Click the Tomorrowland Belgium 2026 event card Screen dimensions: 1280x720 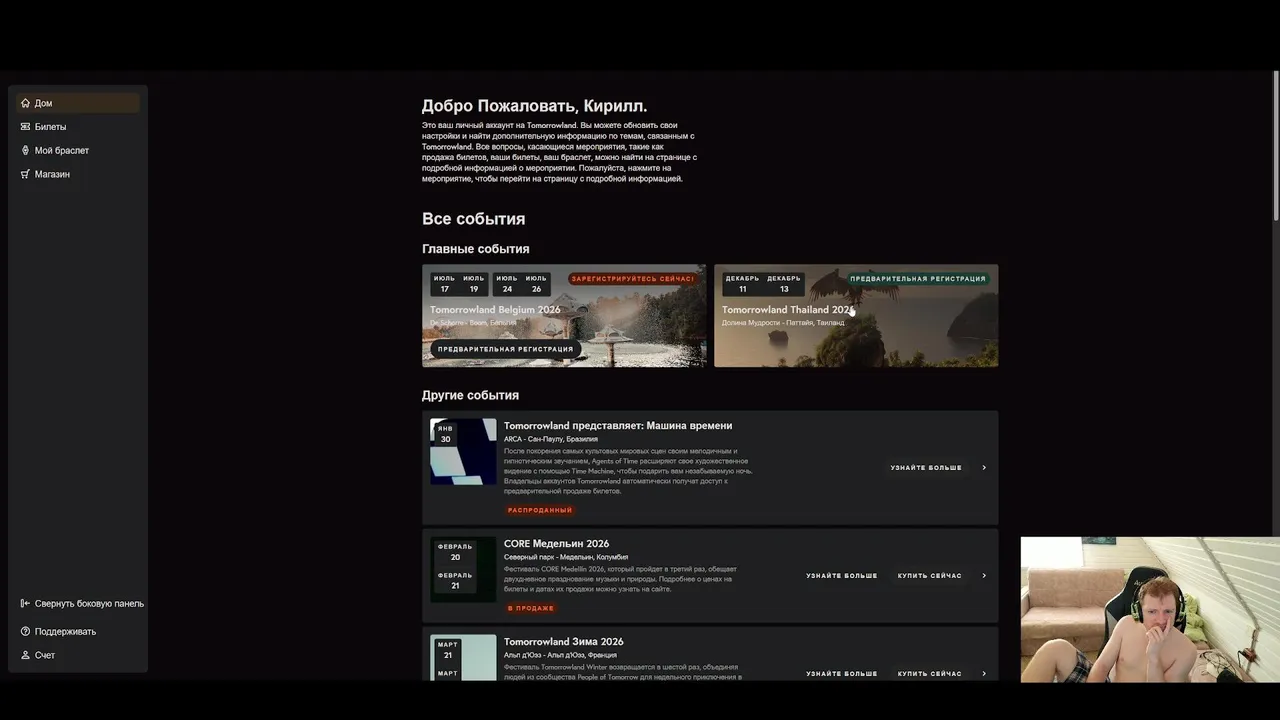click(x=564, y=315)
